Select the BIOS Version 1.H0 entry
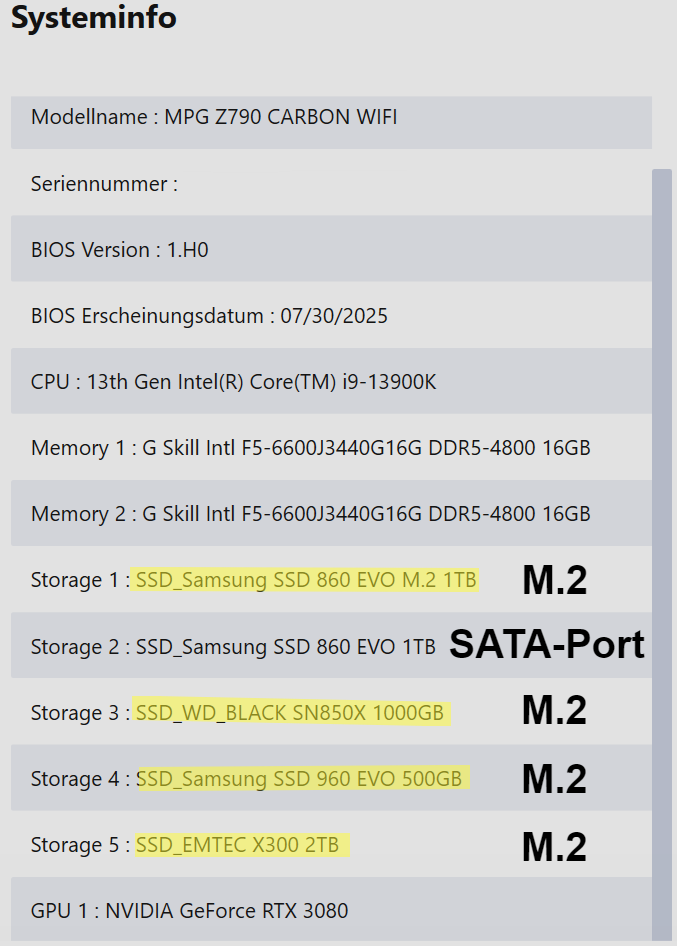This screenshot has width=677, height=946. tap(120, 250)
